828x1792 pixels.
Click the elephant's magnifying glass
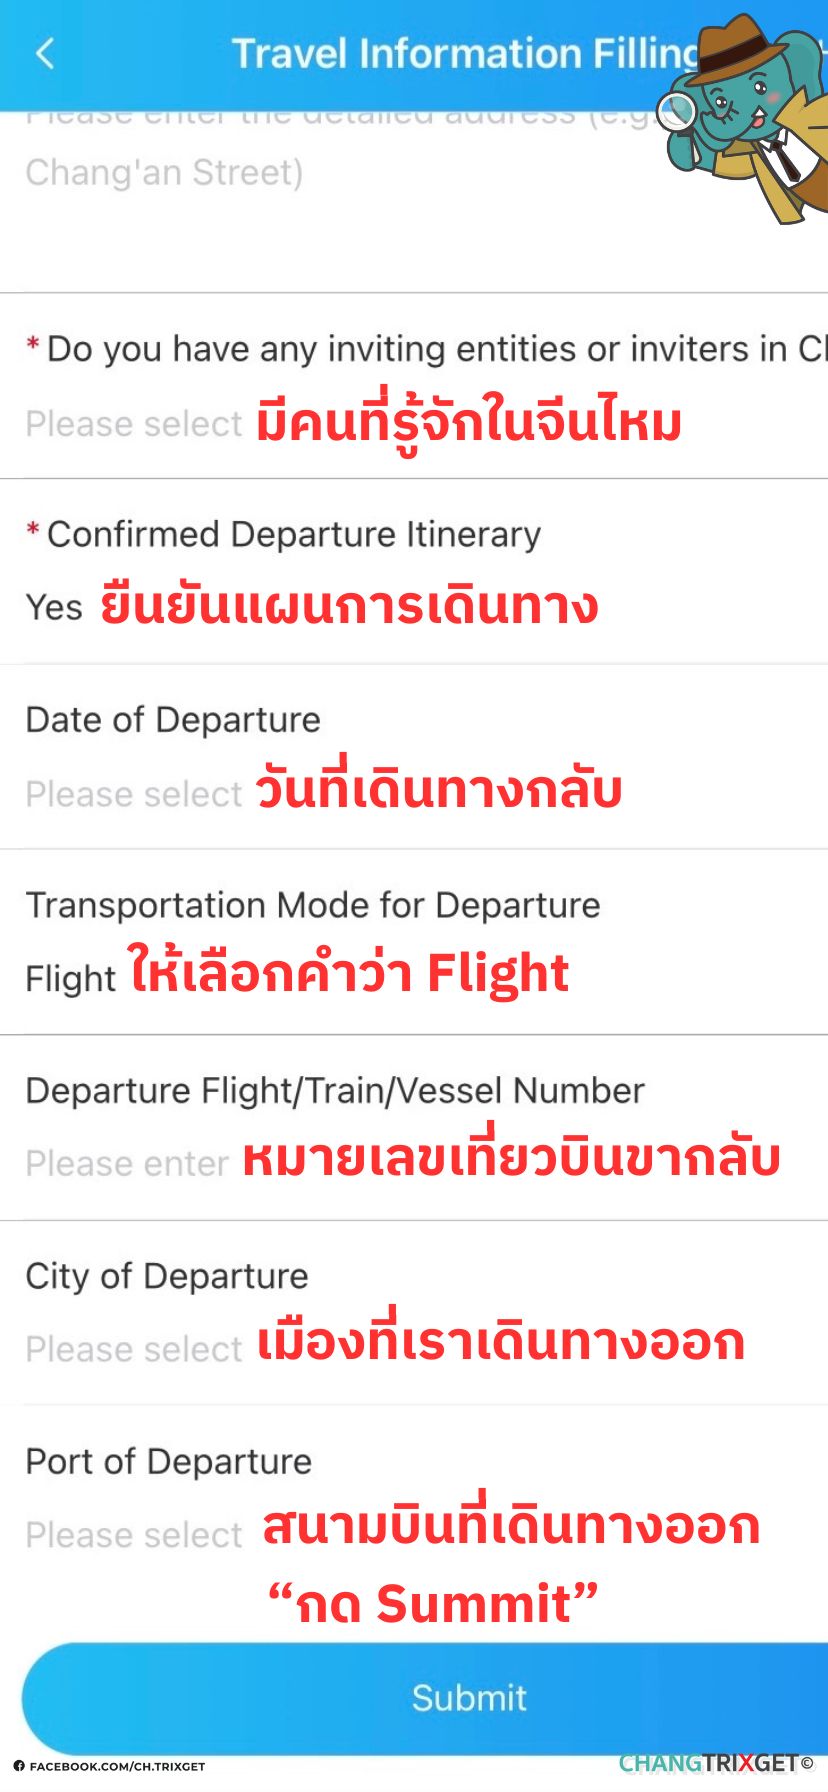[x=678, y=112]
